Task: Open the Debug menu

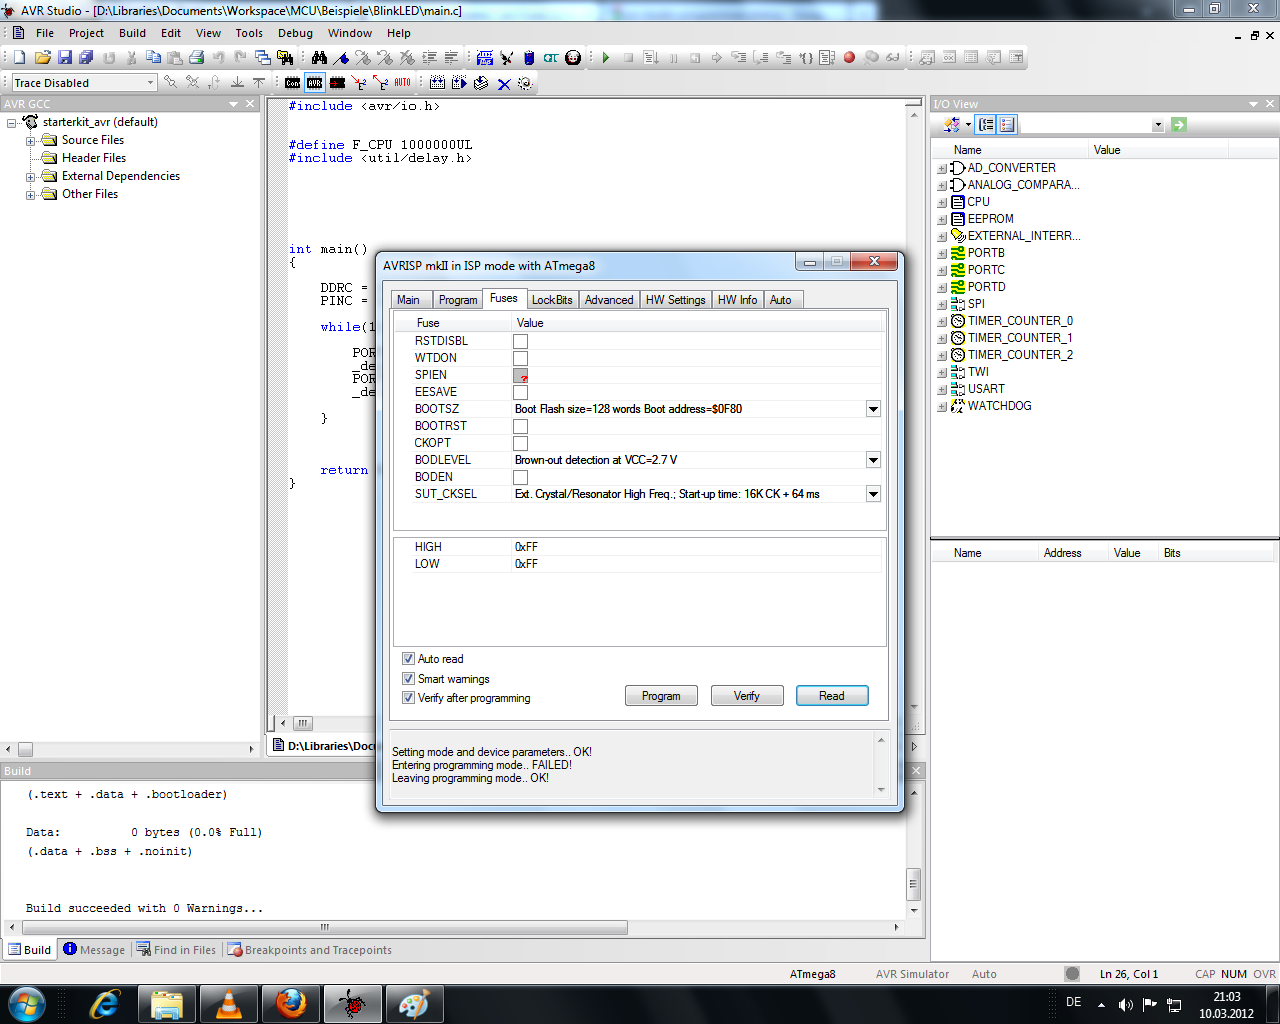Action: [x=295, y=33]
